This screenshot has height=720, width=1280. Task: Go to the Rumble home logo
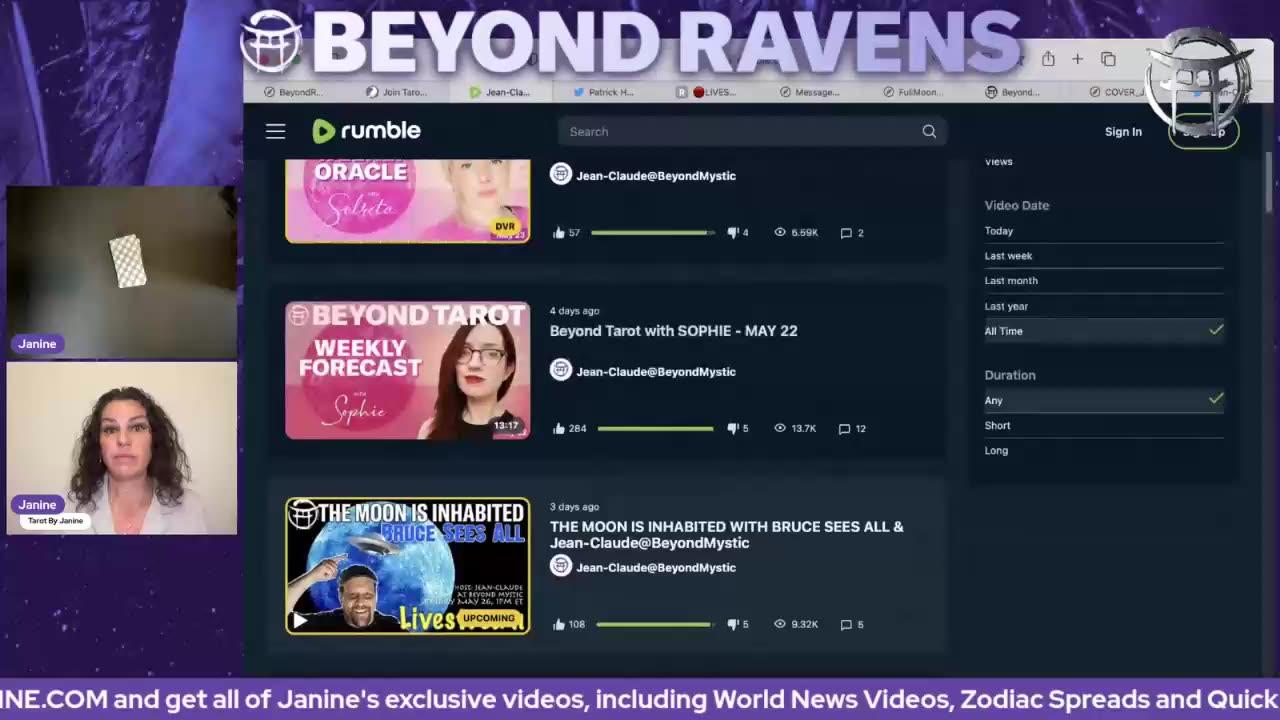pyautogui.click(x=366, y=131)
